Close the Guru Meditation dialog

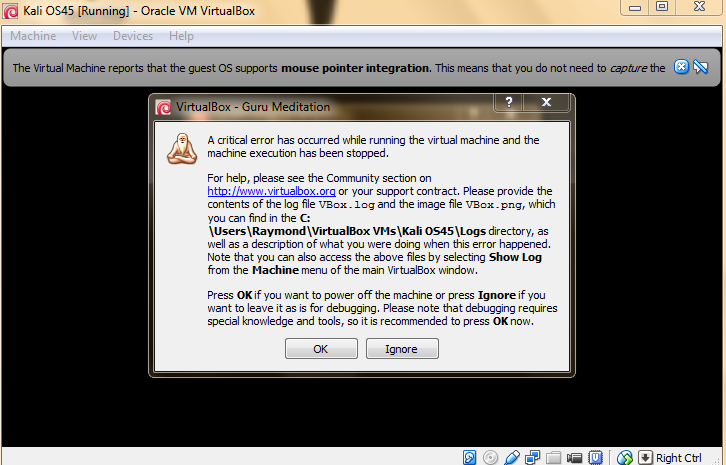546,102
